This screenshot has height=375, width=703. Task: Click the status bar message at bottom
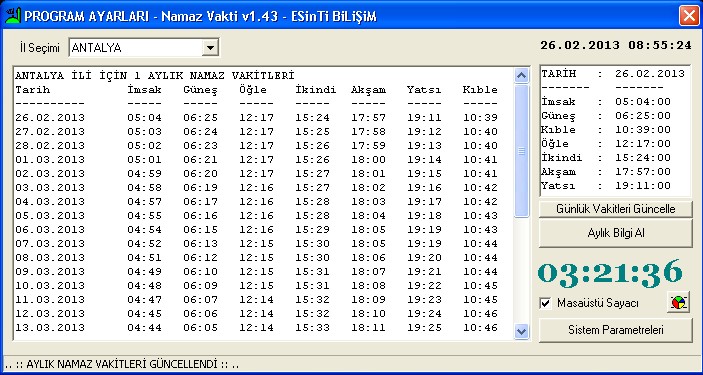point(122,364)
